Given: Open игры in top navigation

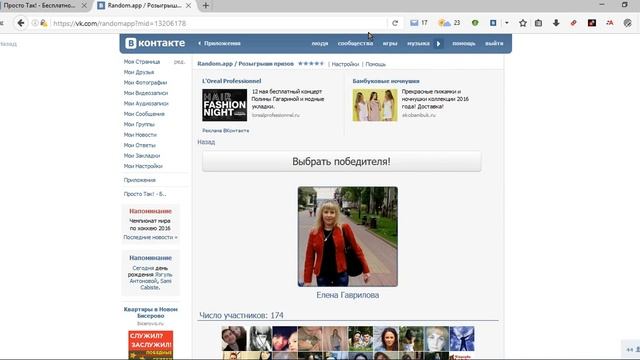Looking at the screenshot, I should (390, 43).
